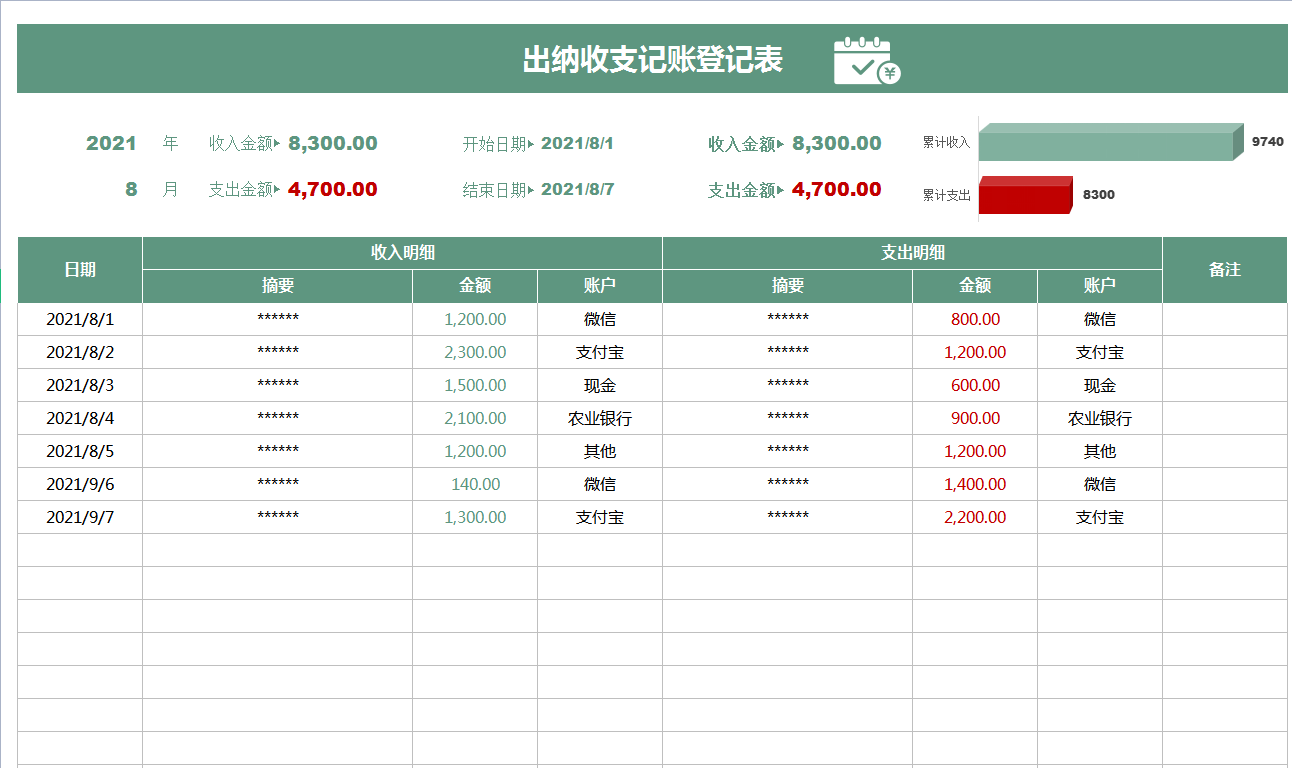Select expense amount 900.00
This screenshot has width=1292, height=768.
point(975,418)
